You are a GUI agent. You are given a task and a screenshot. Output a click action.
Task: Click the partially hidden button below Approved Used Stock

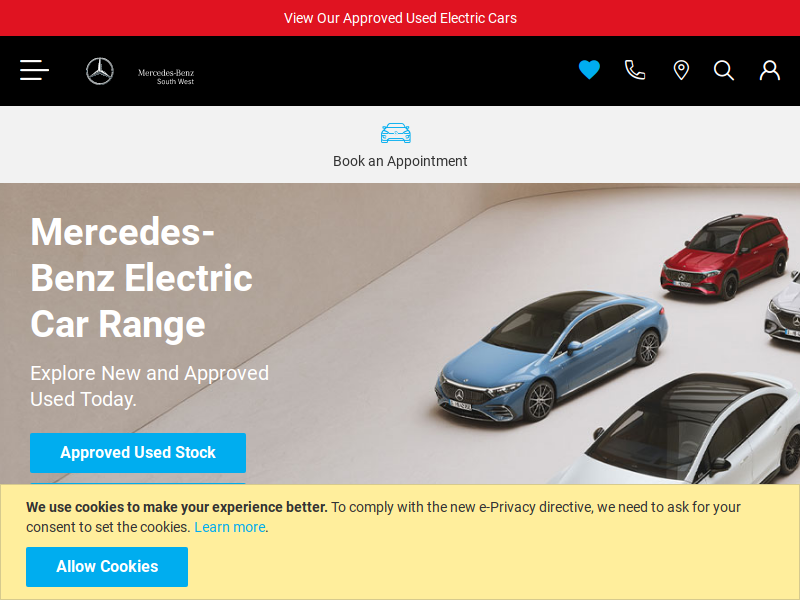point(138,484)
